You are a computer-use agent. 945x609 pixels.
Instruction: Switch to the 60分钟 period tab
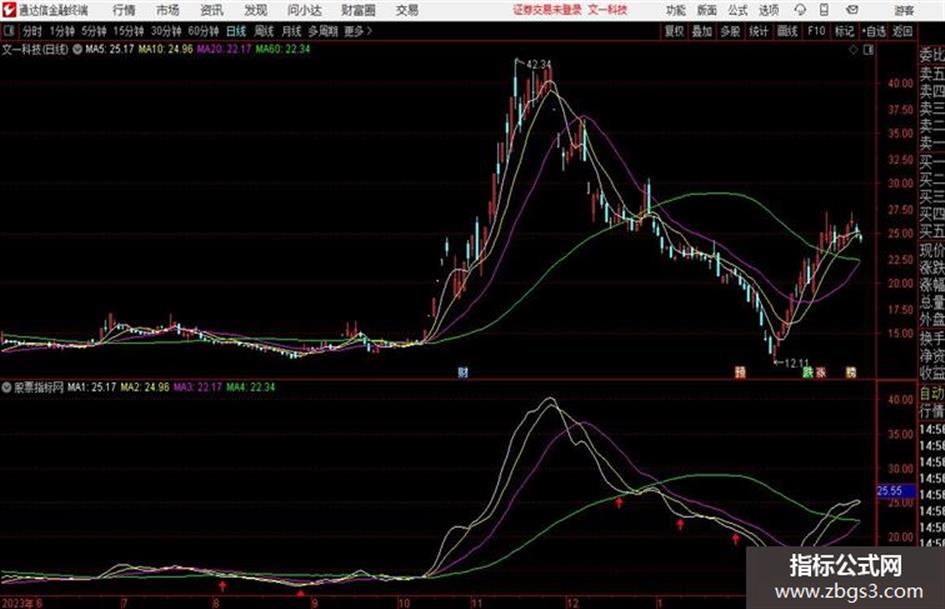204,31
